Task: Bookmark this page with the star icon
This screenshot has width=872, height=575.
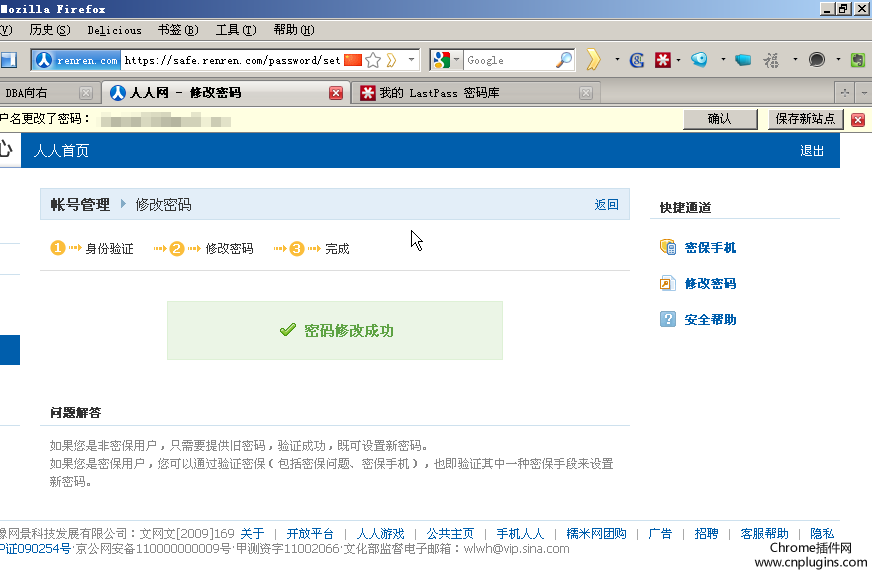Action: pos(373,60)
